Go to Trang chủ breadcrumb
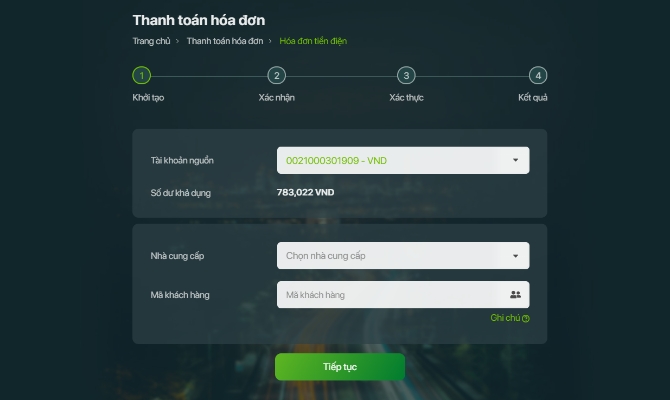This screenshot has width=670, height=400. (x=151, y=41)
